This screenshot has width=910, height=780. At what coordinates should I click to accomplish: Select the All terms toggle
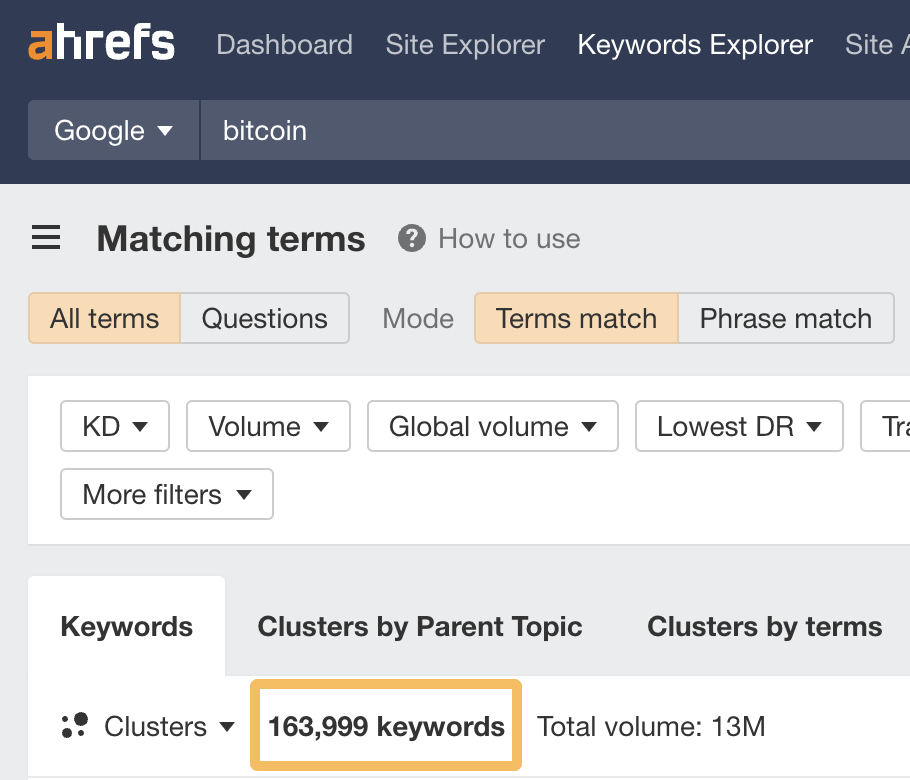click(x=104, y=319)
